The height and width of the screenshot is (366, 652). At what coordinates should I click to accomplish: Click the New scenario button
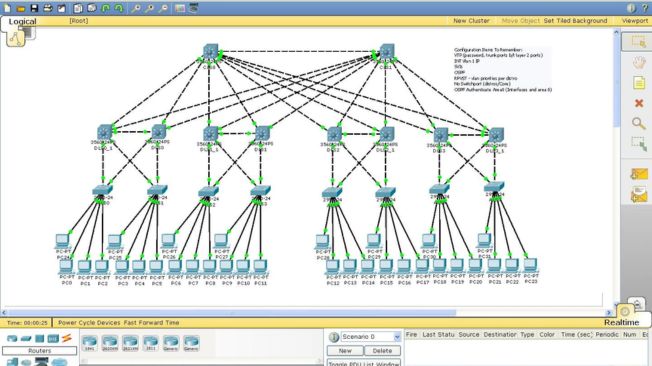pyautogui.click(x=345, y=351)
